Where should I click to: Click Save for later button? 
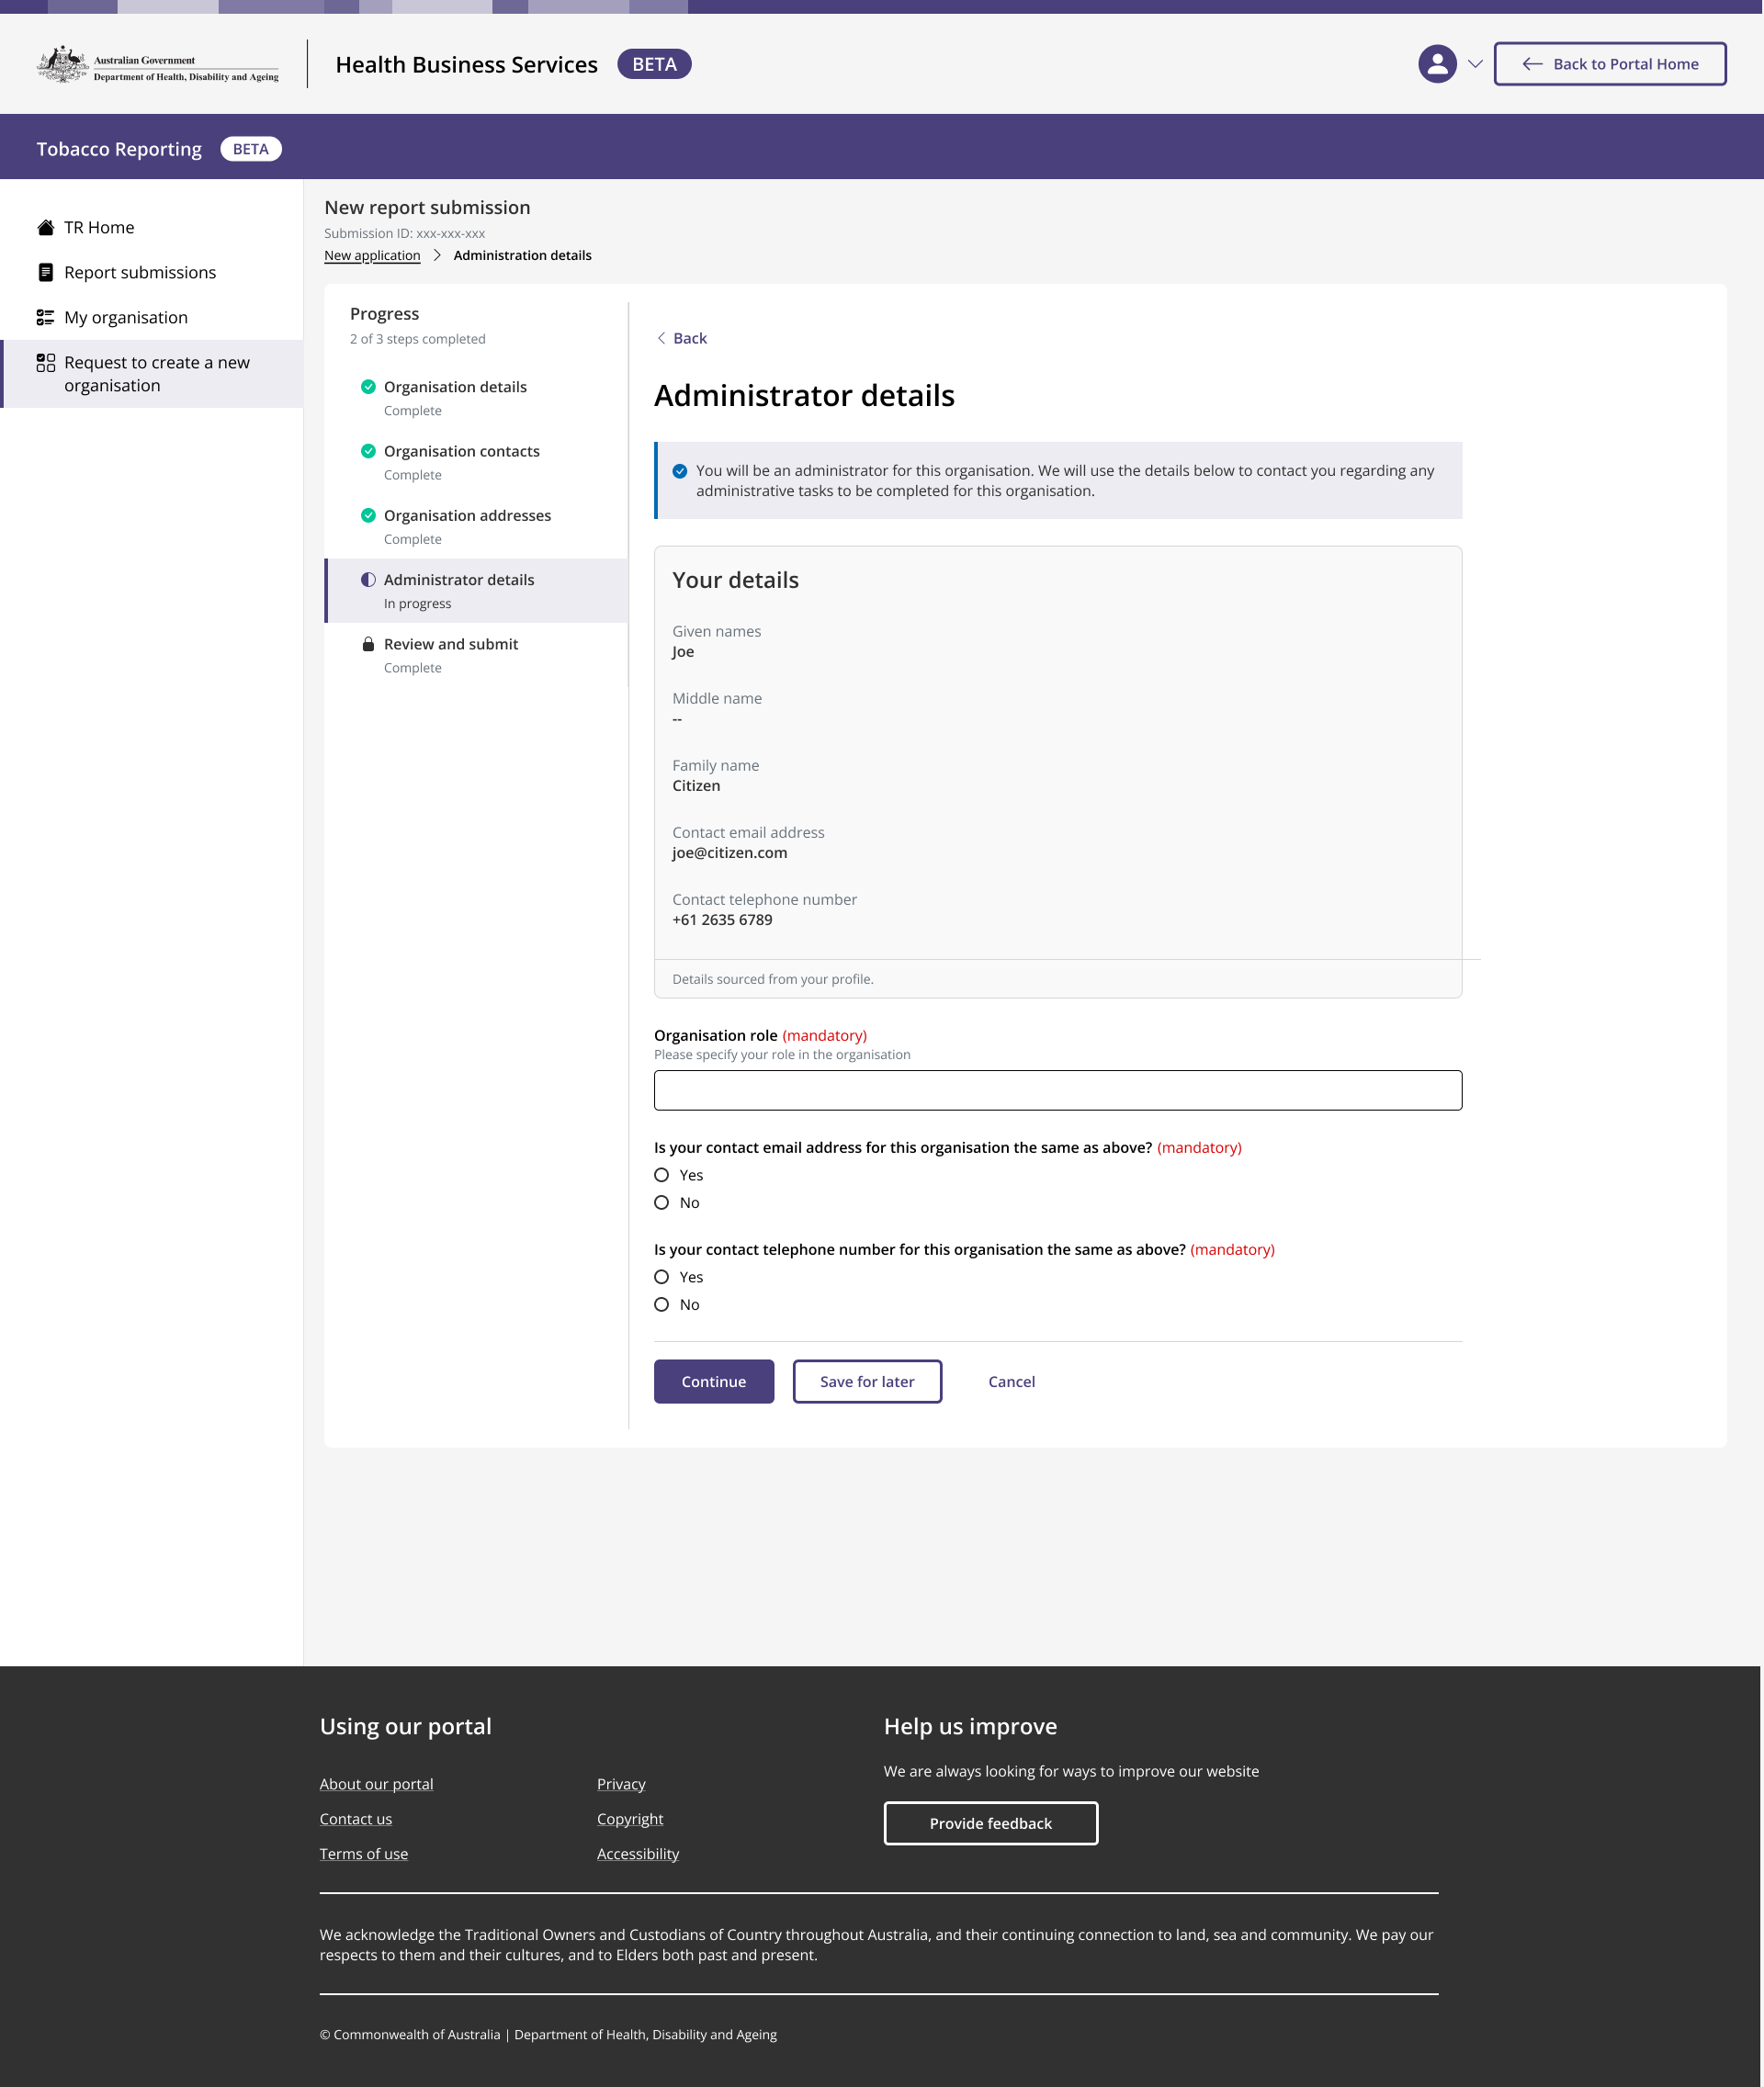pos(867,1381)
